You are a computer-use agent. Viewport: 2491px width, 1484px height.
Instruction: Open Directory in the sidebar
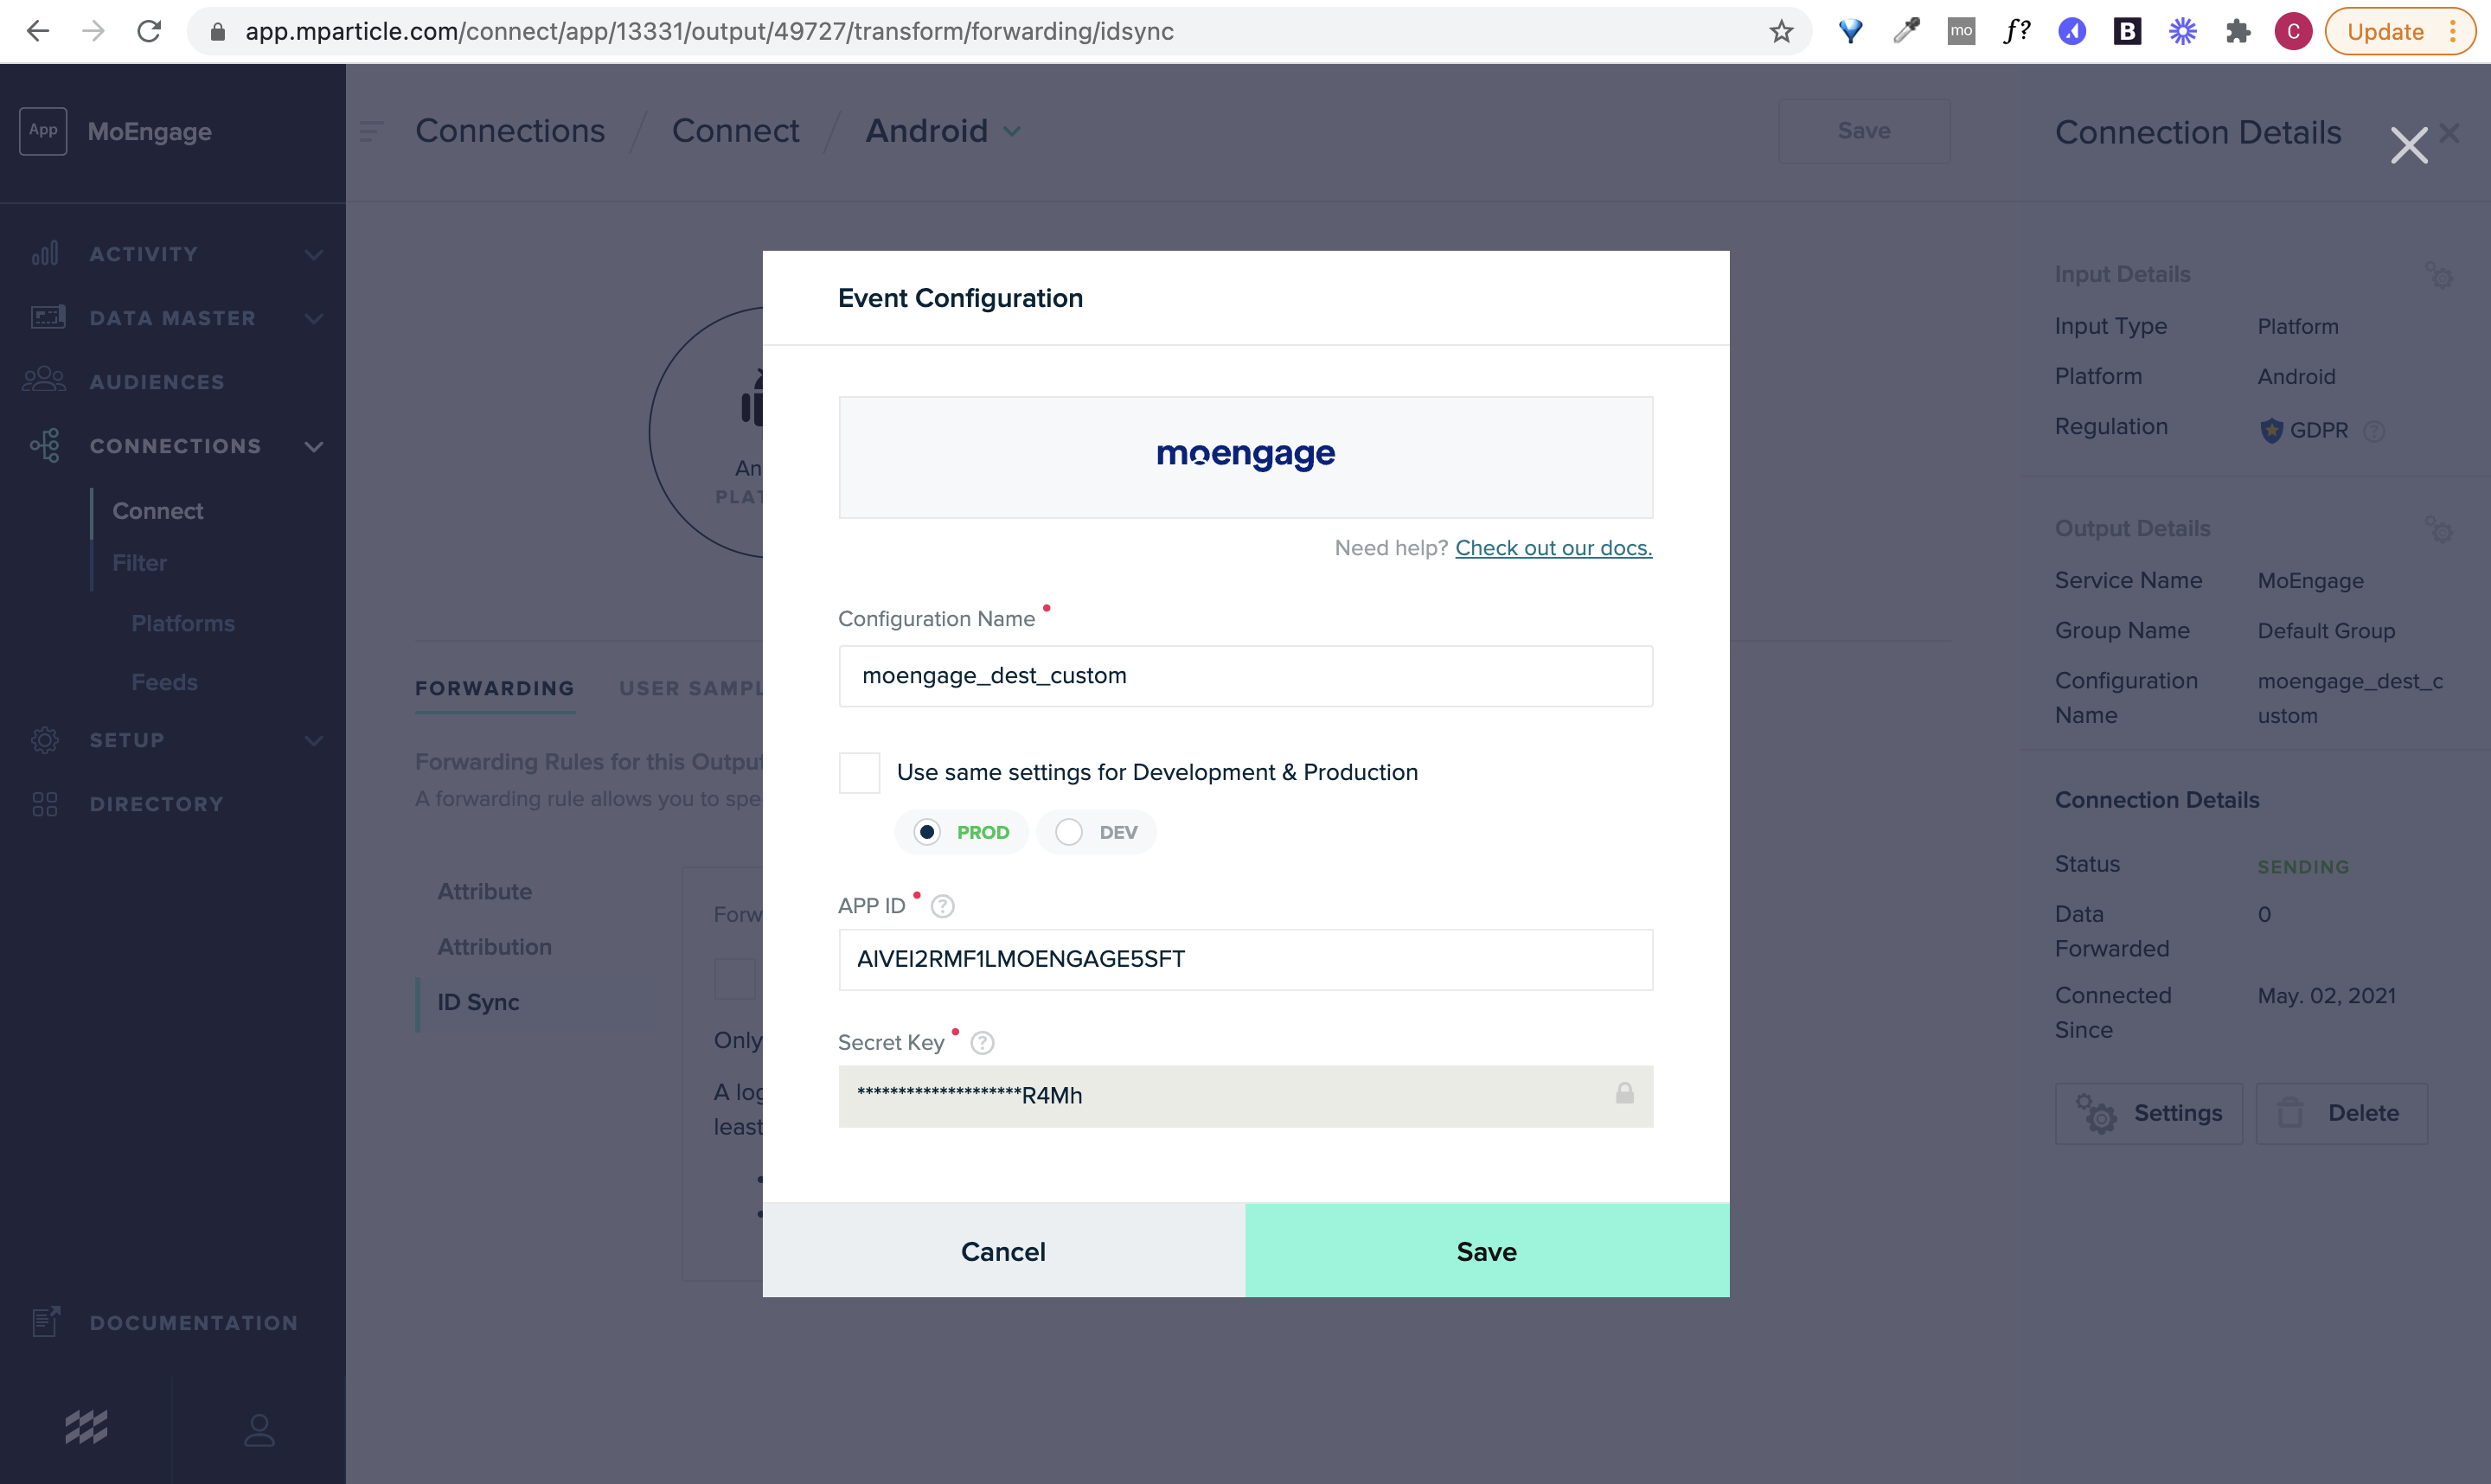click(x=157, y=804)
